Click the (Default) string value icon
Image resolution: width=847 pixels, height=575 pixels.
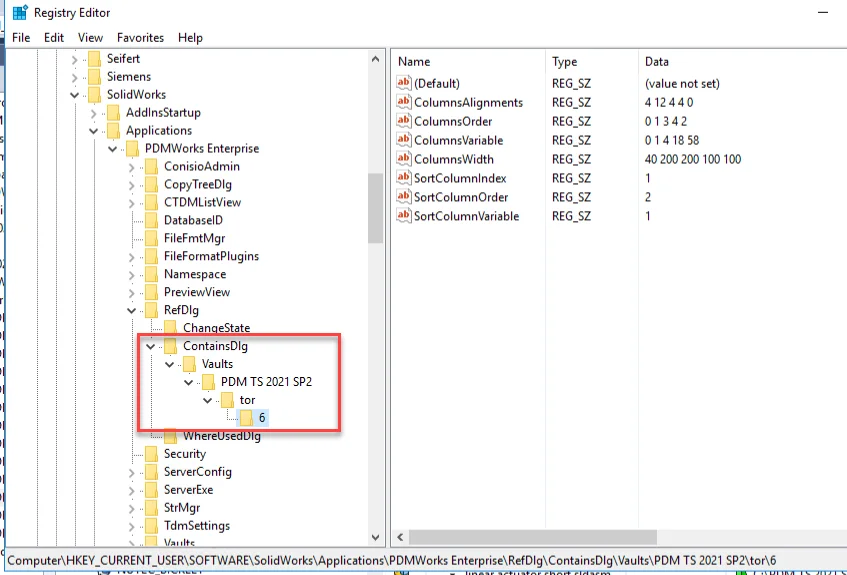[404, 83]
